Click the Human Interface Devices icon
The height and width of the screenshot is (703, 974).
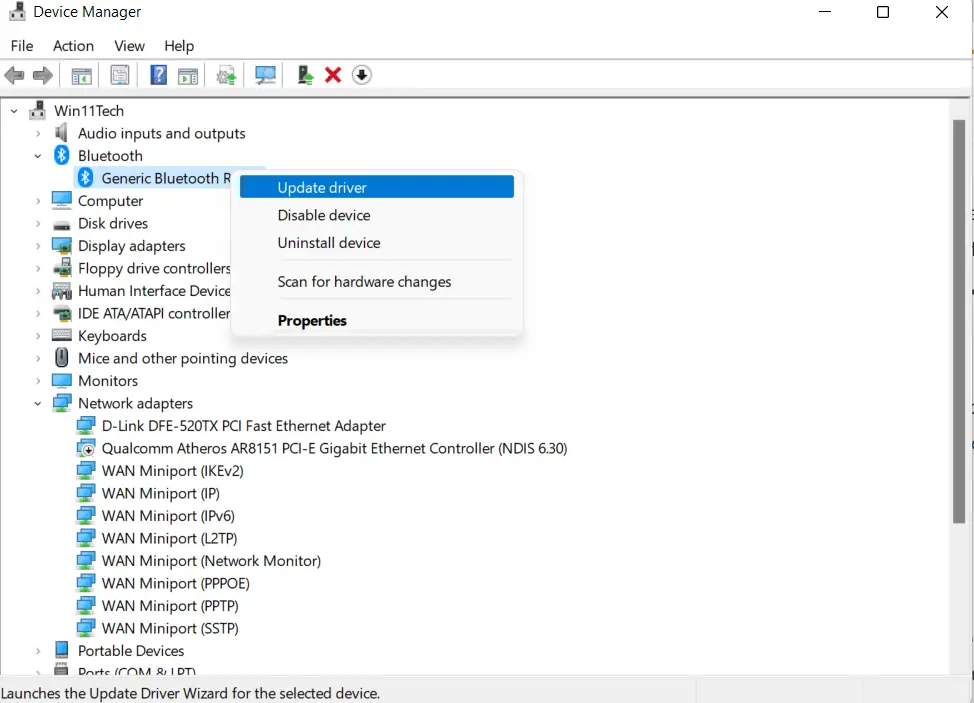point(61,291)
